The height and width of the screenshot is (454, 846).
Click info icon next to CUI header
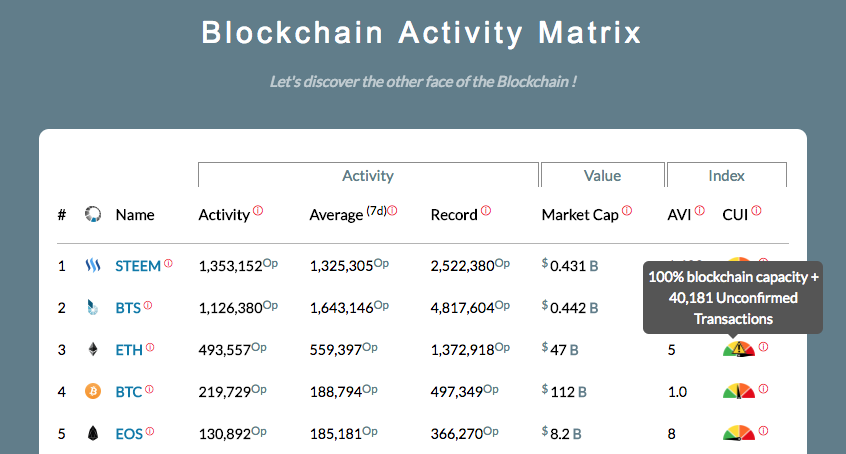757,211
